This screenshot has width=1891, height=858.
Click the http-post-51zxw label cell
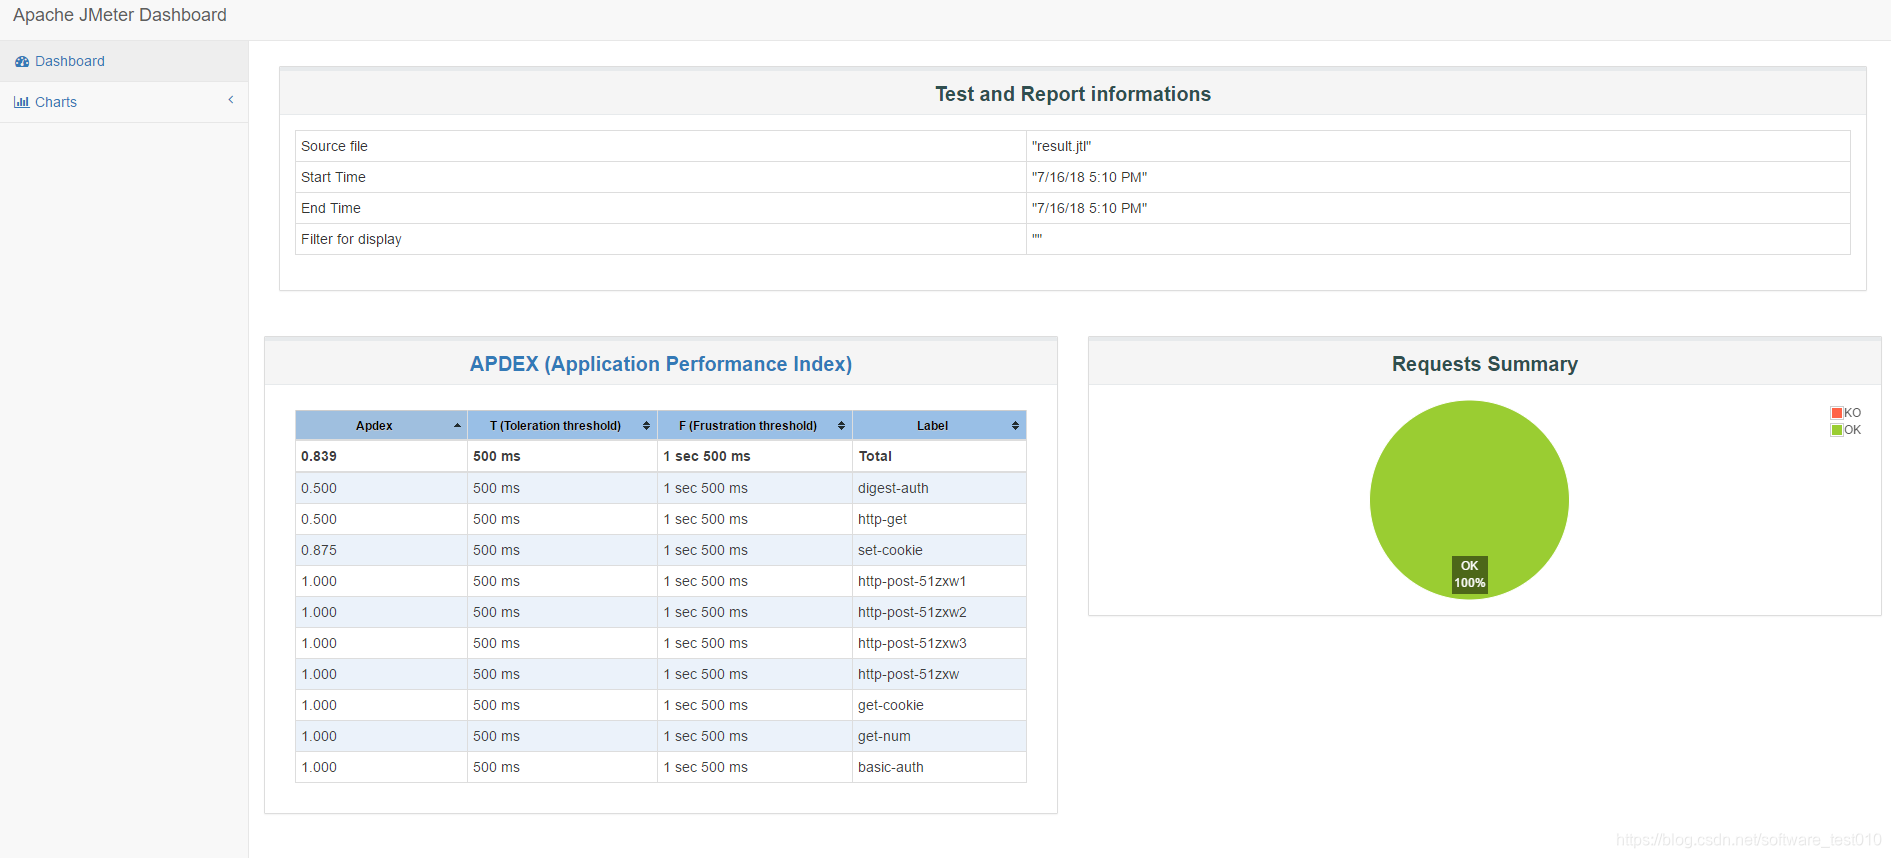click(939, 674)
